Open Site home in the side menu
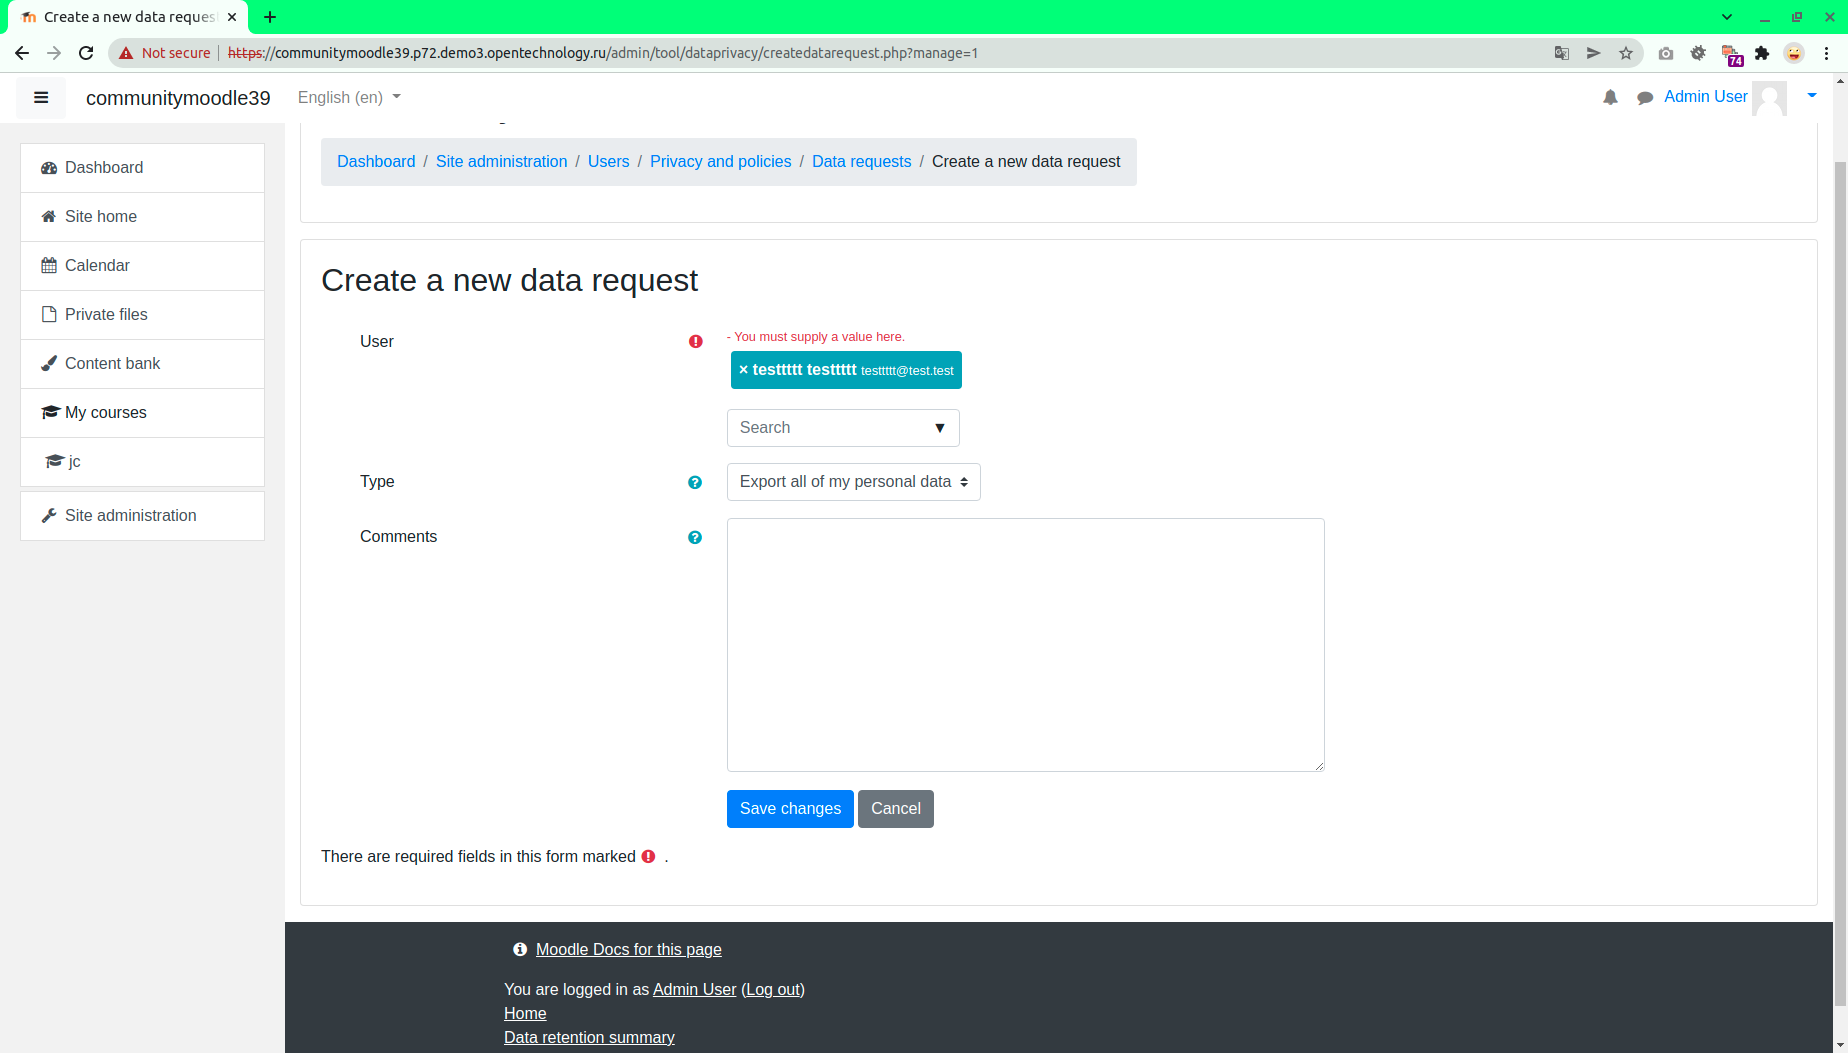This screenshot has width=1848, height=1053. pyautogui.click(x=142, y=217)
